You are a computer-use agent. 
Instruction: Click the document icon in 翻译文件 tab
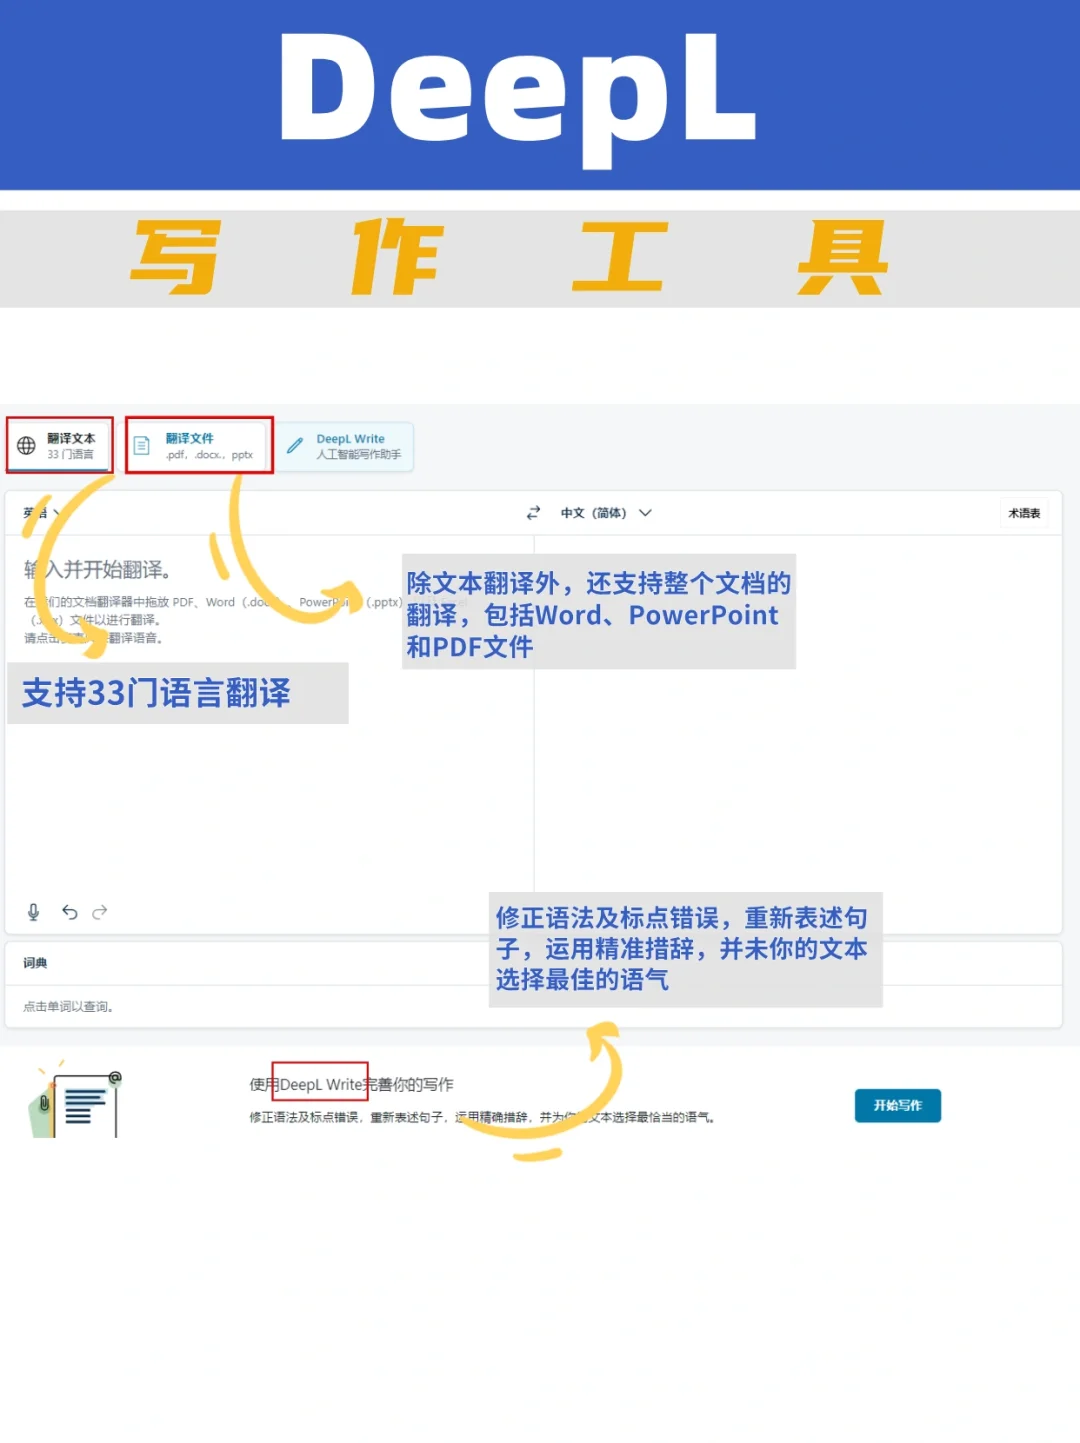142,446
